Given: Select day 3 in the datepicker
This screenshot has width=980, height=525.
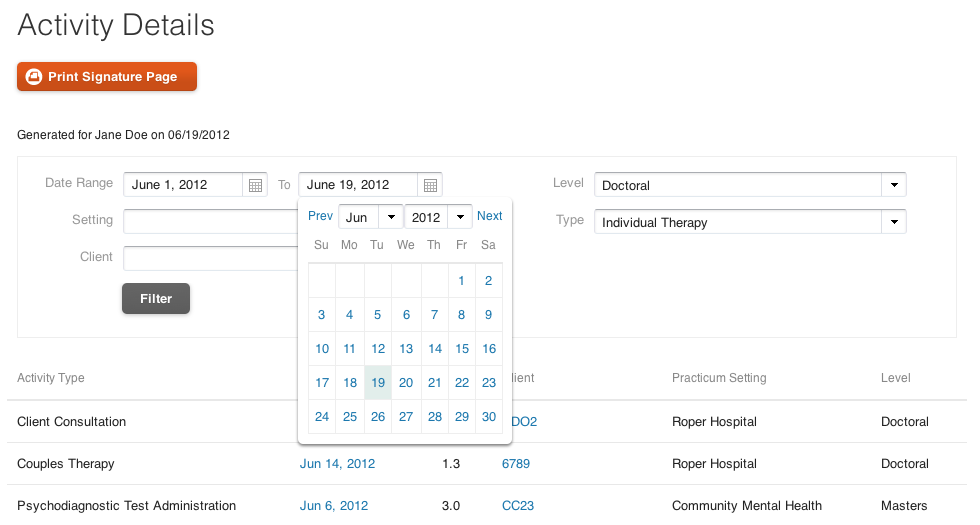Looking at the screenshot, I should pos(321,314).
